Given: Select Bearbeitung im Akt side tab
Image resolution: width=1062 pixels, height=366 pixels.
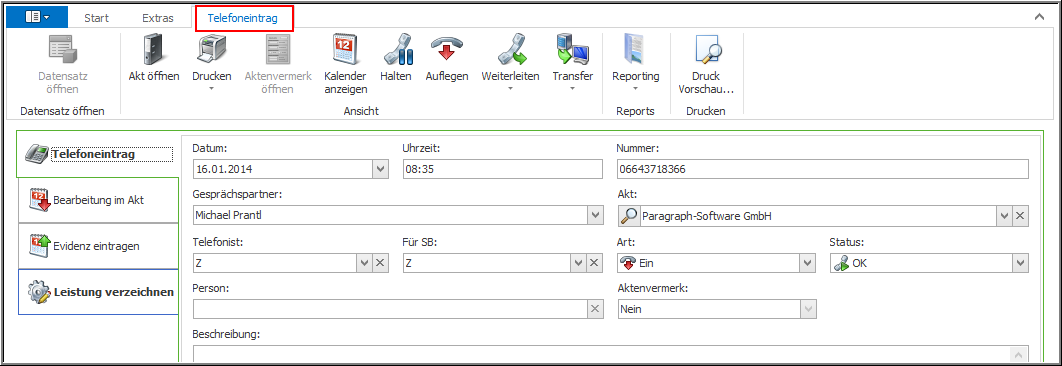Looking at the screenshot, I should pos(98,200).
